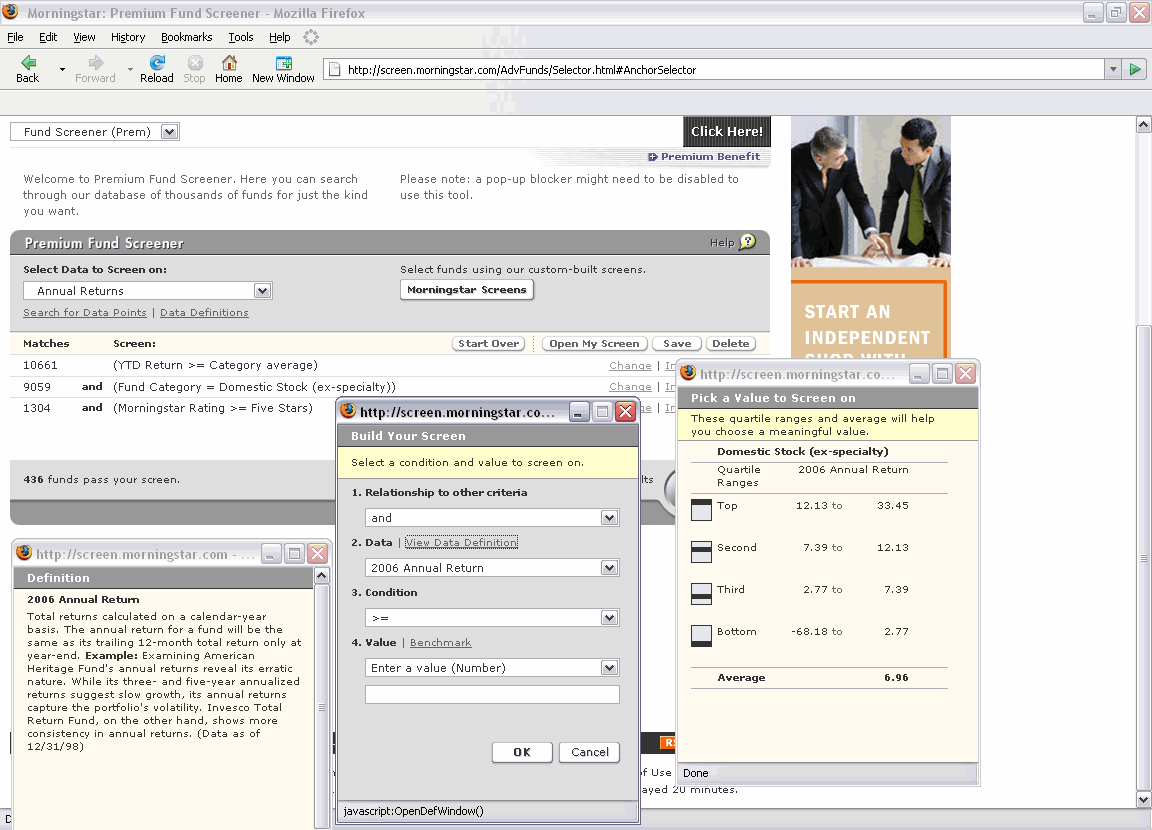
Task: Click the Top quartile range icon
Action: pos(701,509)
